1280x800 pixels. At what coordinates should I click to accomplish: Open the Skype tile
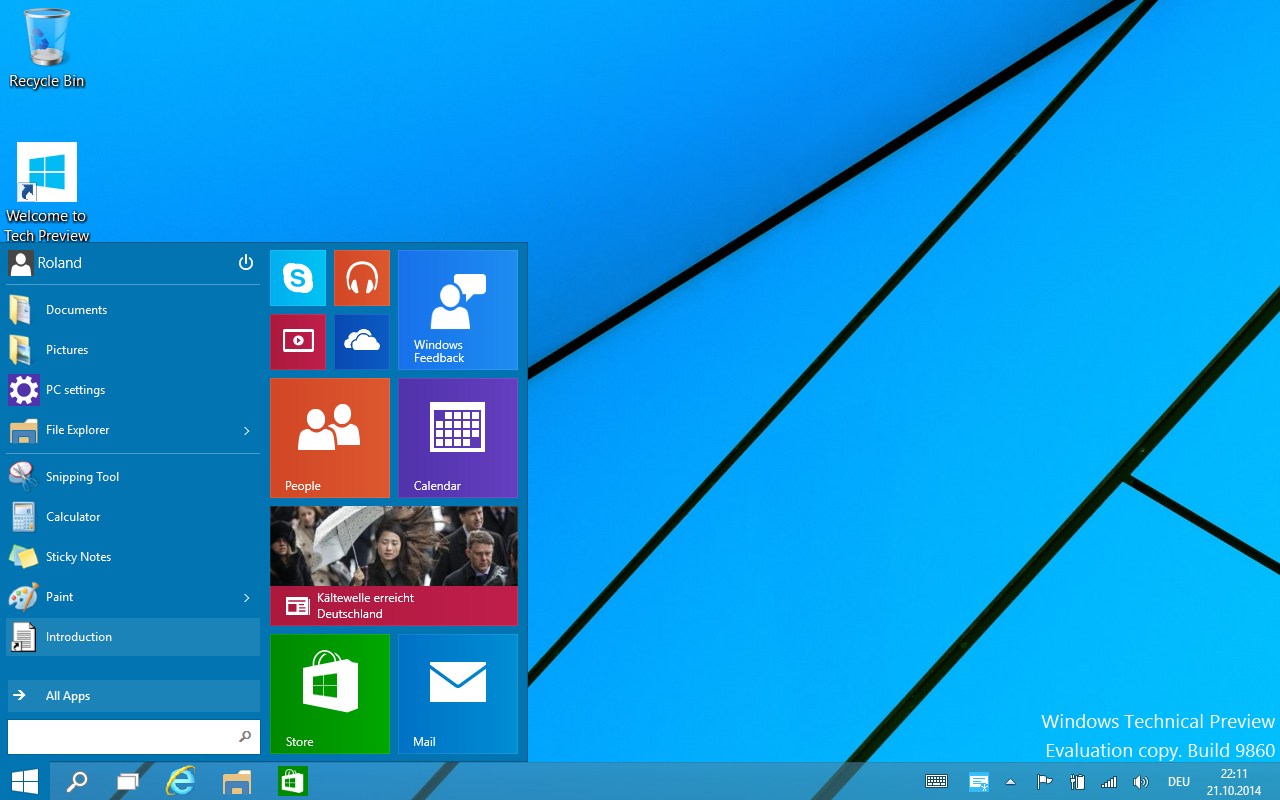(298, 278)
